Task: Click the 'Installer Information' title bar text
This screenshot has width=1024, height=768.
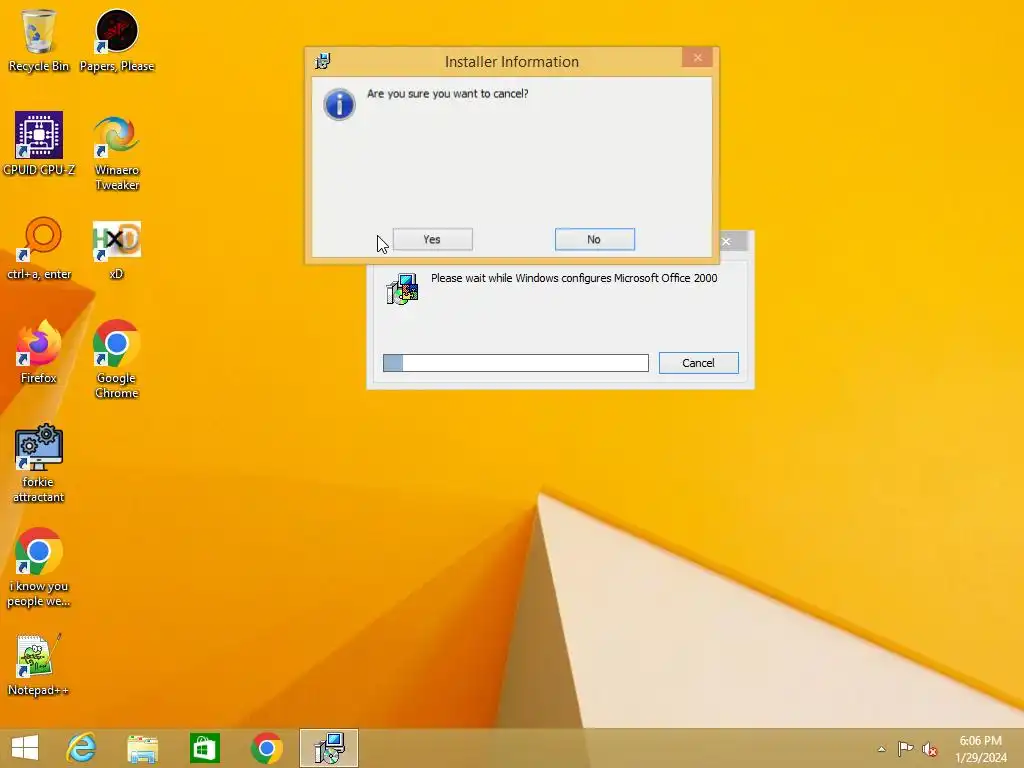Action: click(512, 61)
